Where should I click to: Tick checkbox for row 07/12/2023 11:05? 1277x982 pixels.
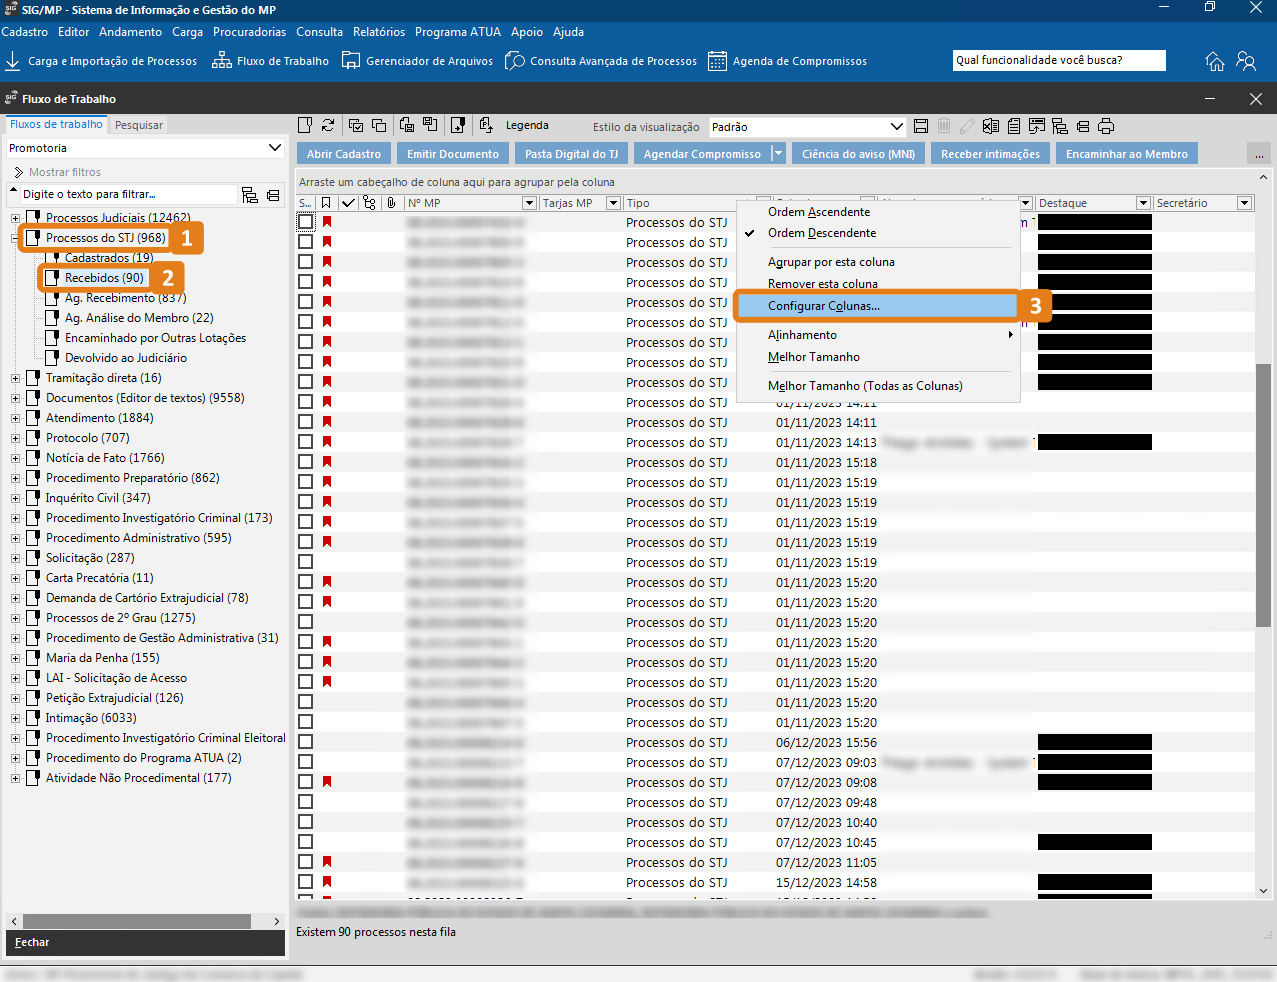pyautogui.click(x=306, y=862)
